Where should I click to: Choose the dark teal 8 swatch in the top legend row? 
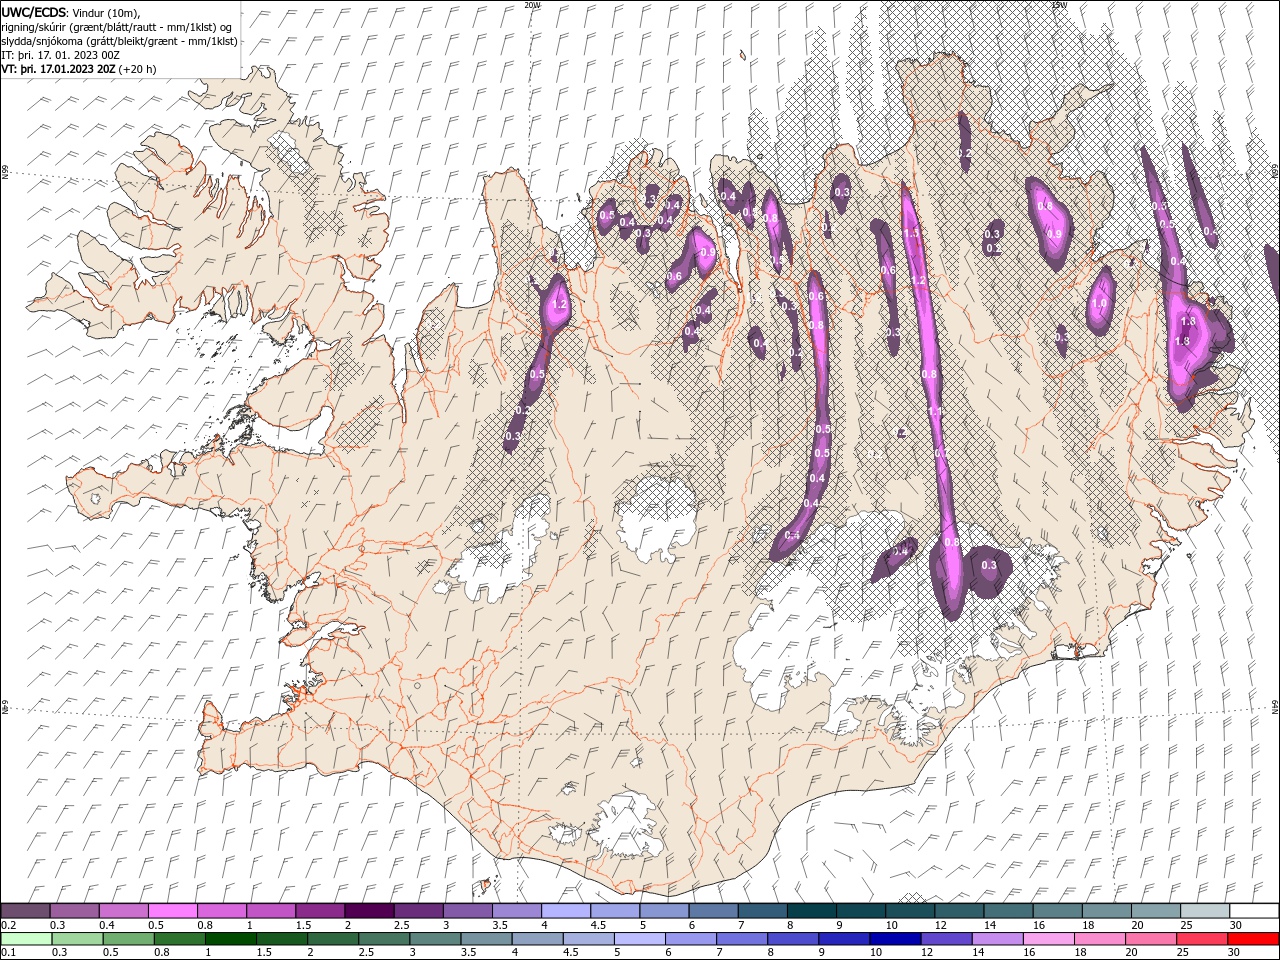(811, 911)
